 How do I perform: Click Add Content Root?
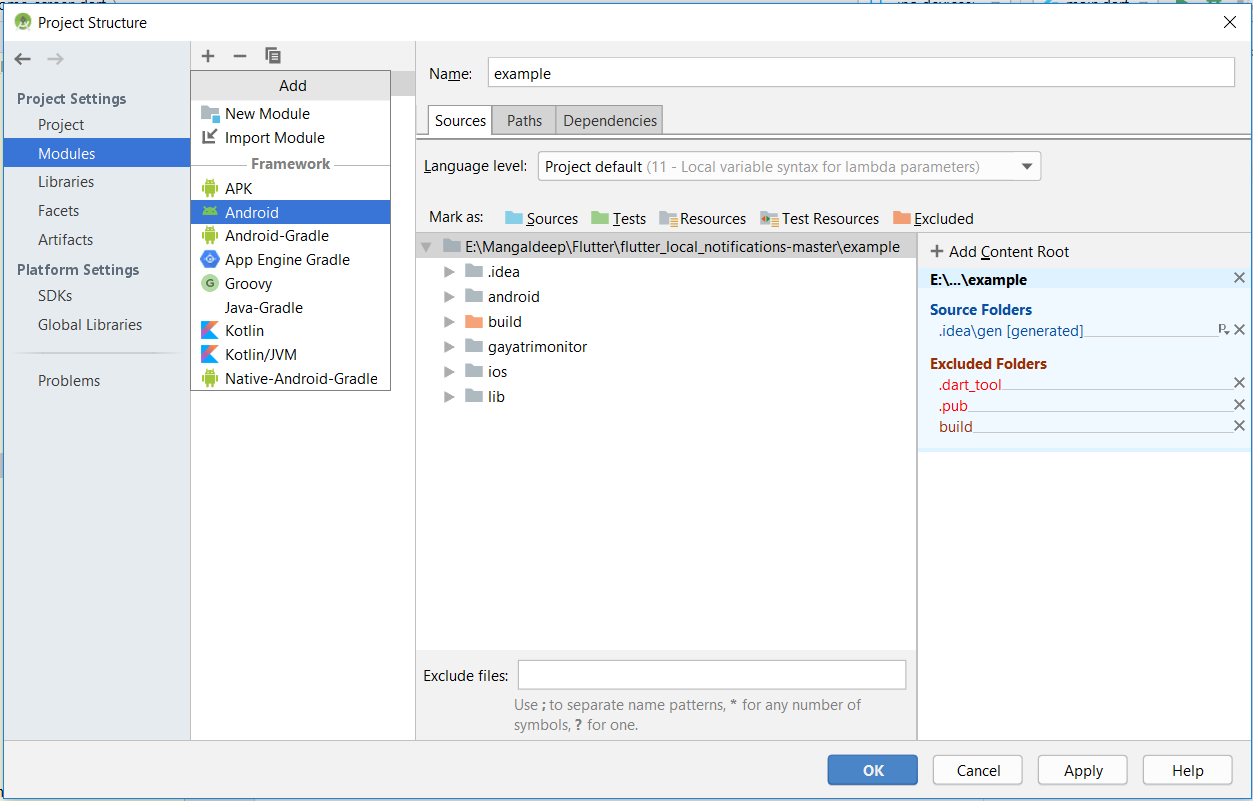[x=1000, y=252]
